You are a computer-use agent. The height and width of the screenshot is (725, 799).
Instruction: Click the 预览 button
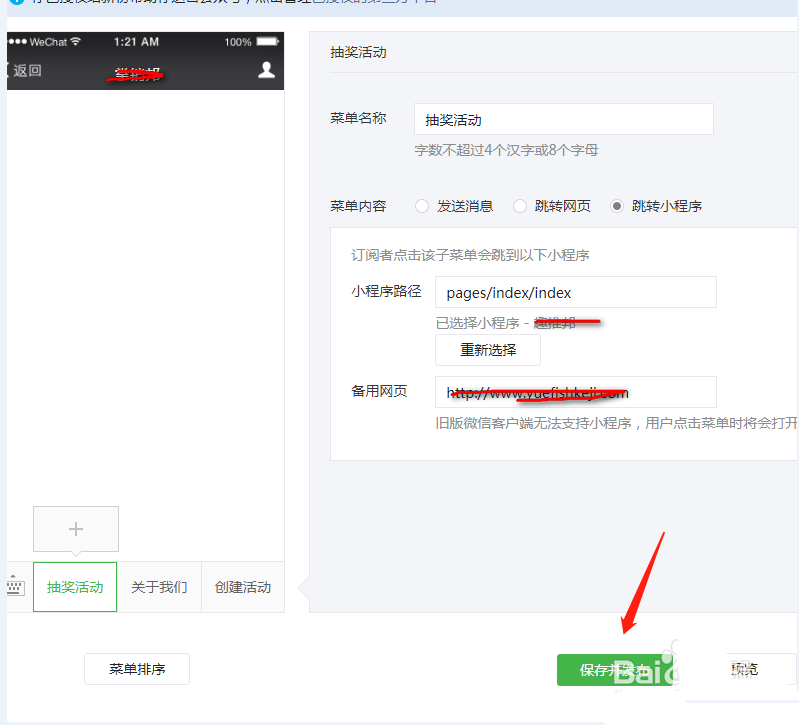point(744,669)
